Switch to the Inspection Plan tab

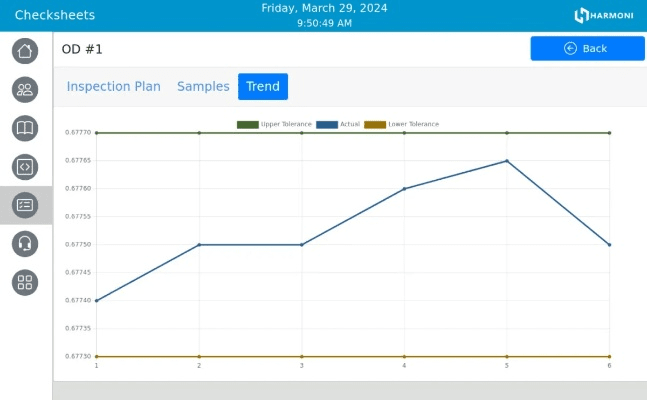coord(113,87)
